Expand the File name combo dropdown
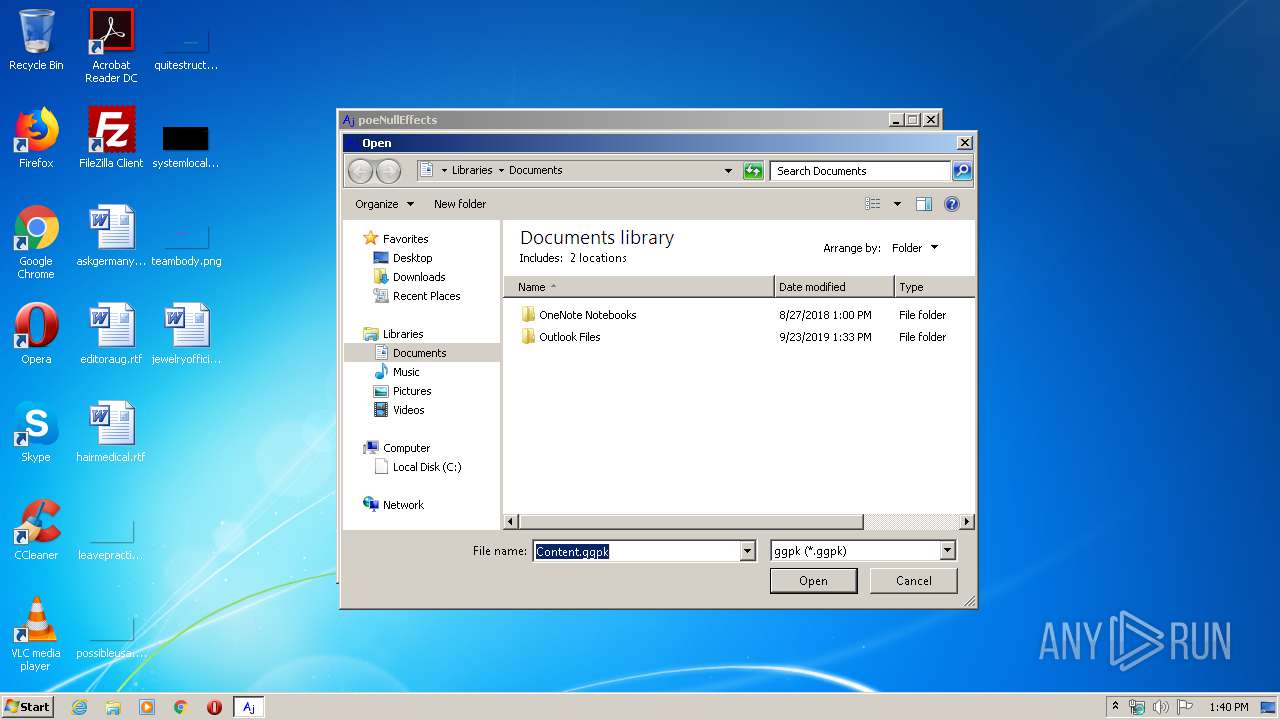This screenshot has width=1280, height=720. pyautogui.click(x=747, y=551)
